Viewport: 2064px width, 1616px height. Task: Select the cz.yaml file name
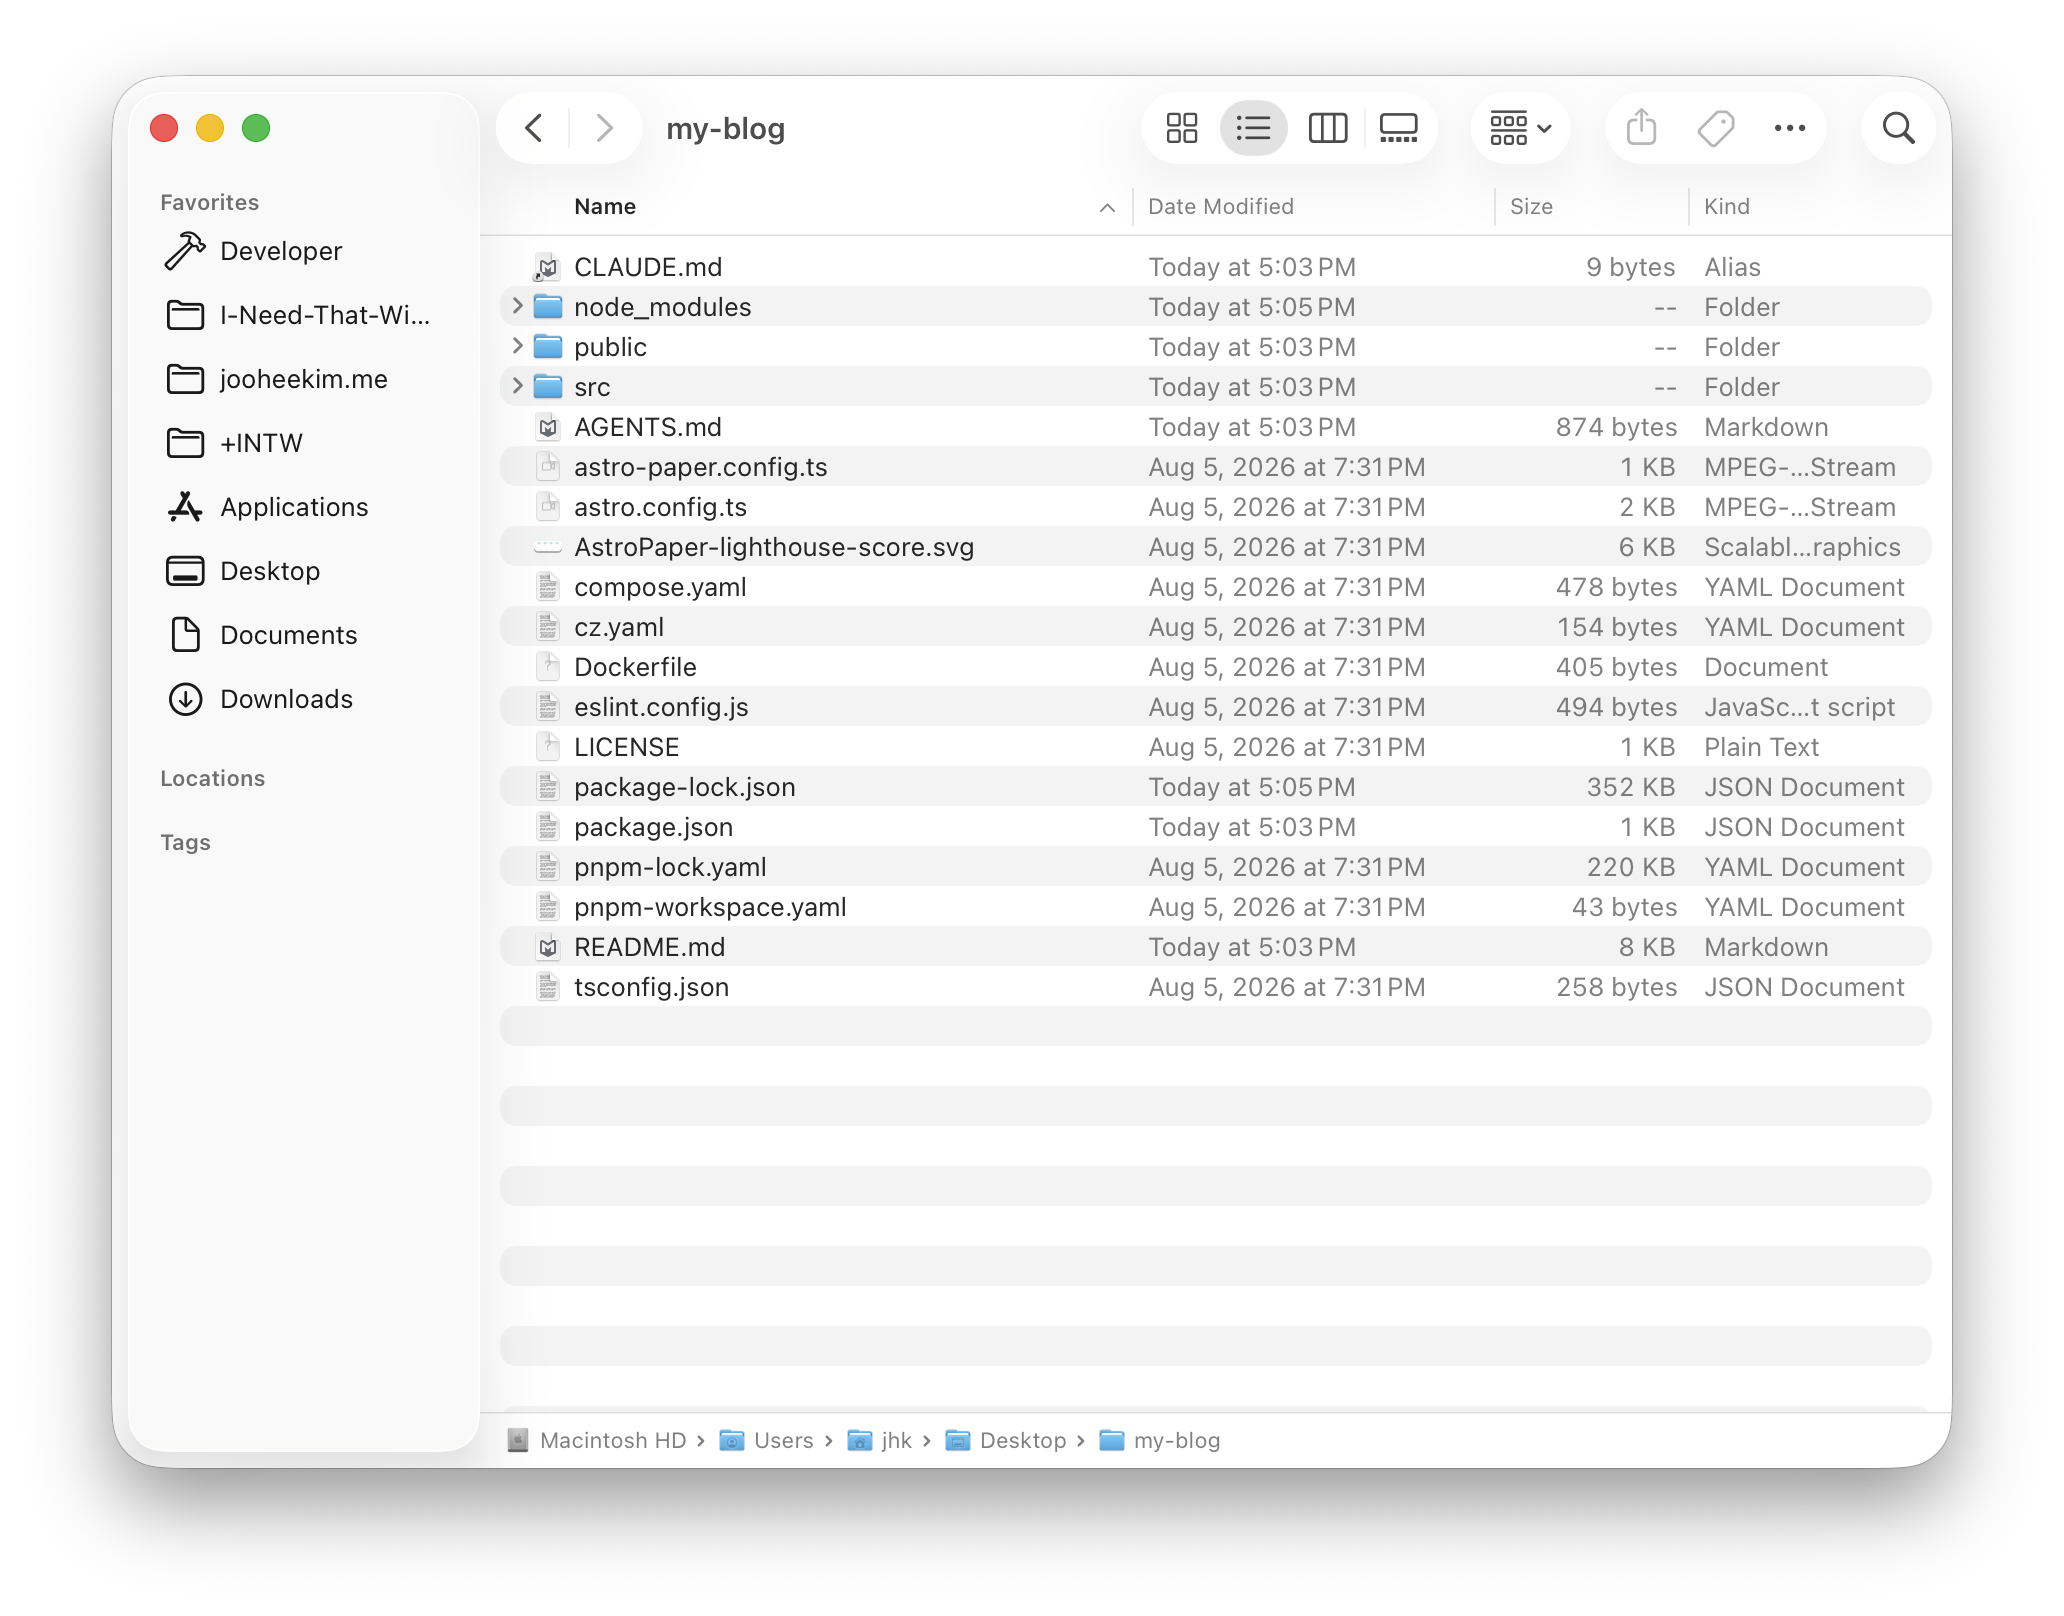(x=619, y=627)
